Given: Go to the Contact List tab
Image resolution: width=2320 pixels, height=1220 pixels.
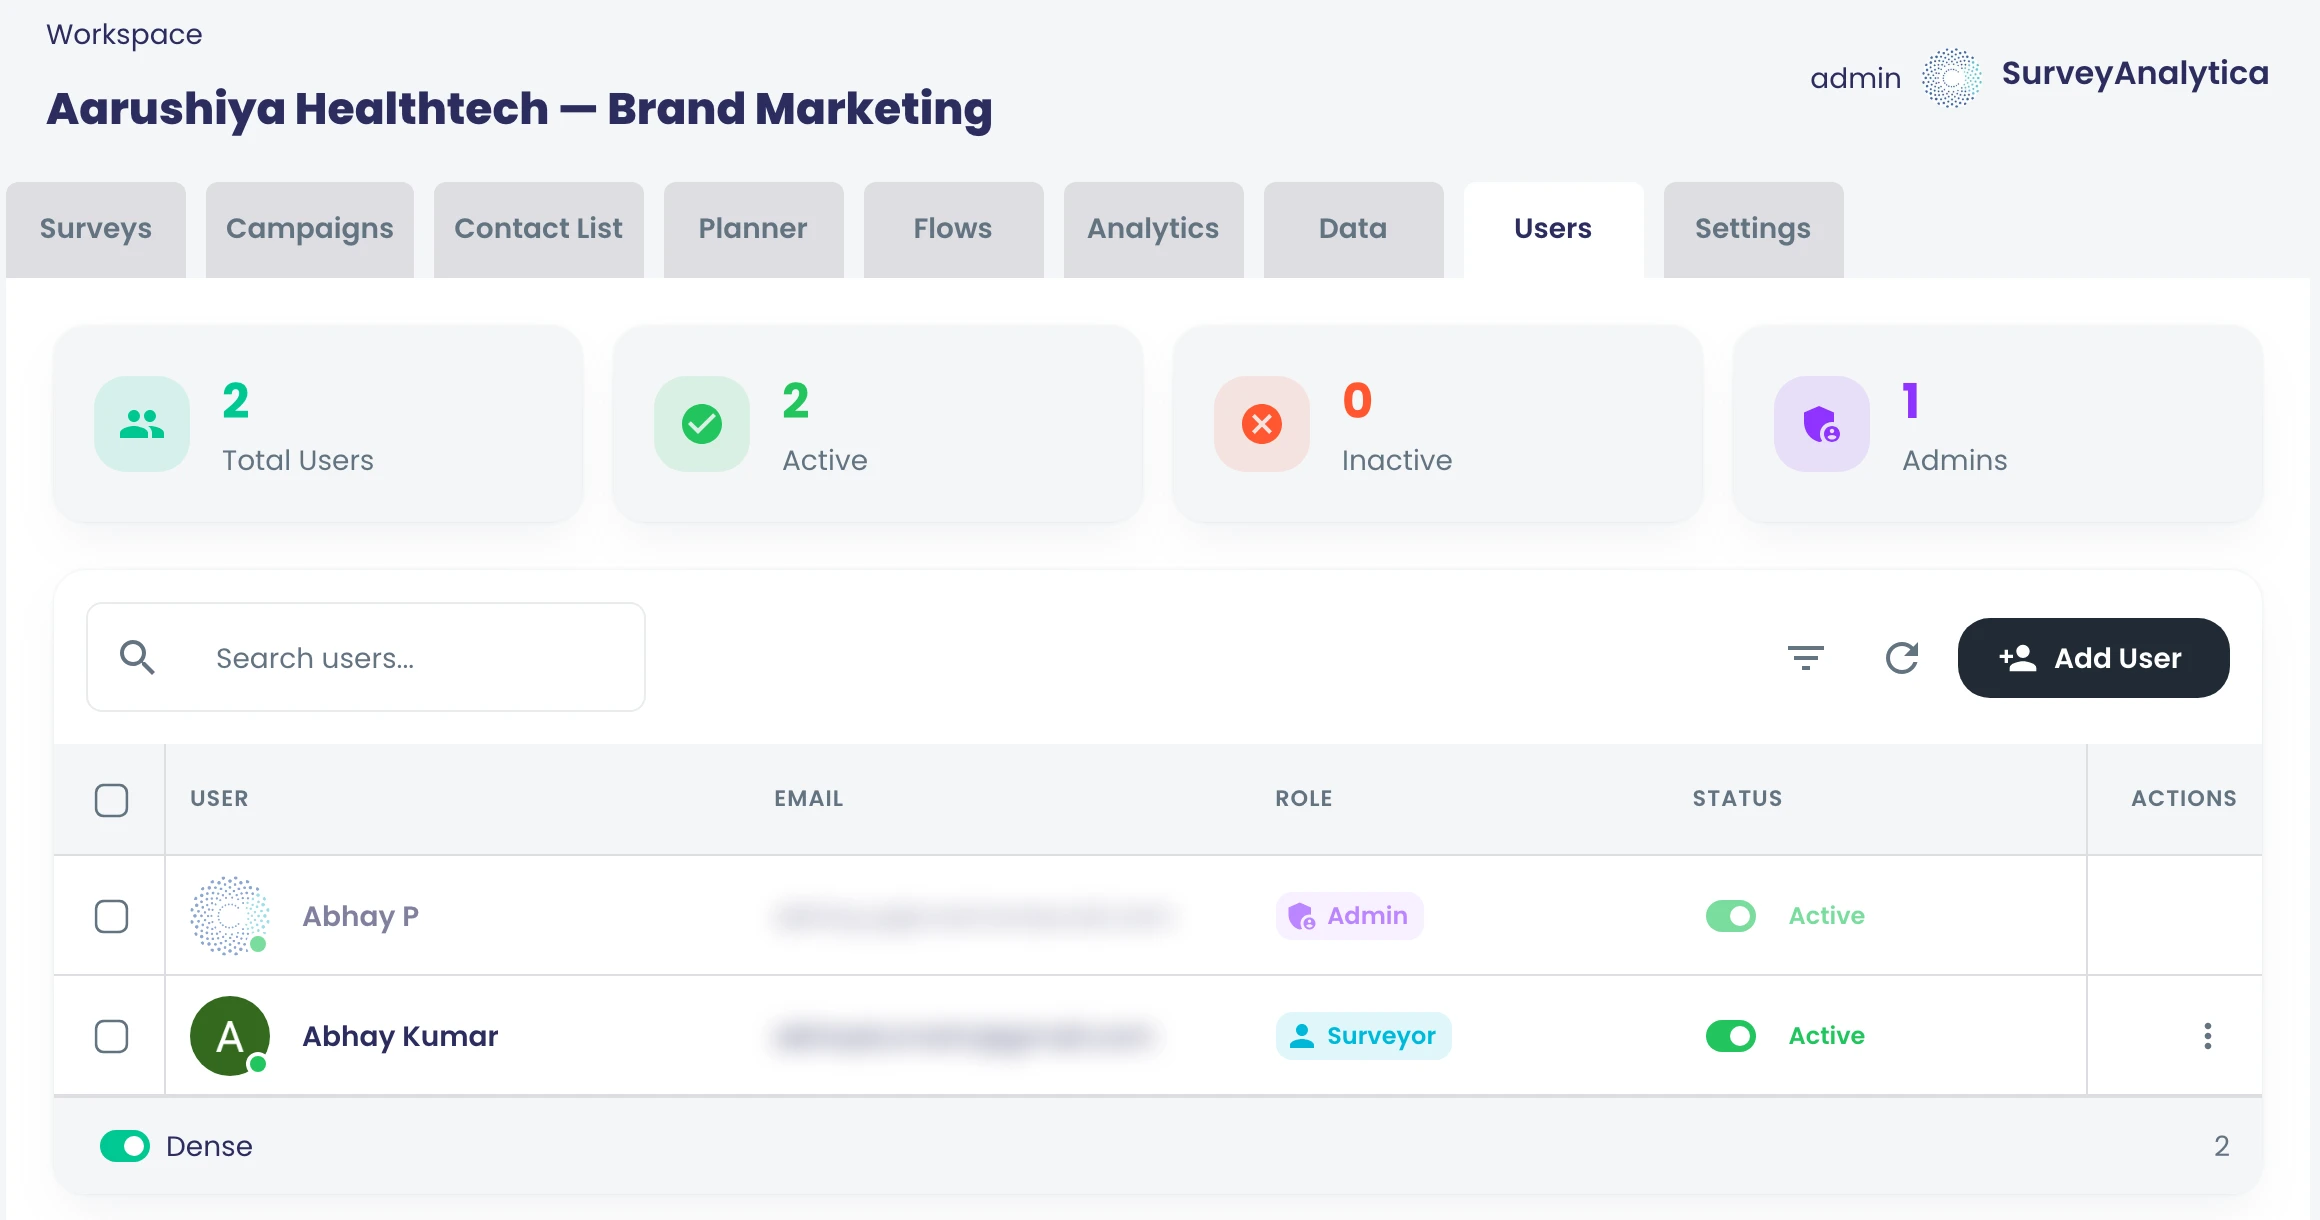Looking at the screenshot, I should (539, 230).
